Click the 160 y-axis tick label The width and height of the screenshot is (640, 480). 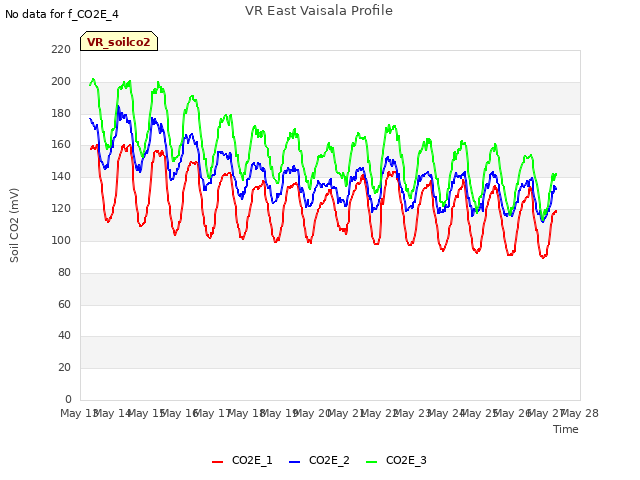pos(61,144)
